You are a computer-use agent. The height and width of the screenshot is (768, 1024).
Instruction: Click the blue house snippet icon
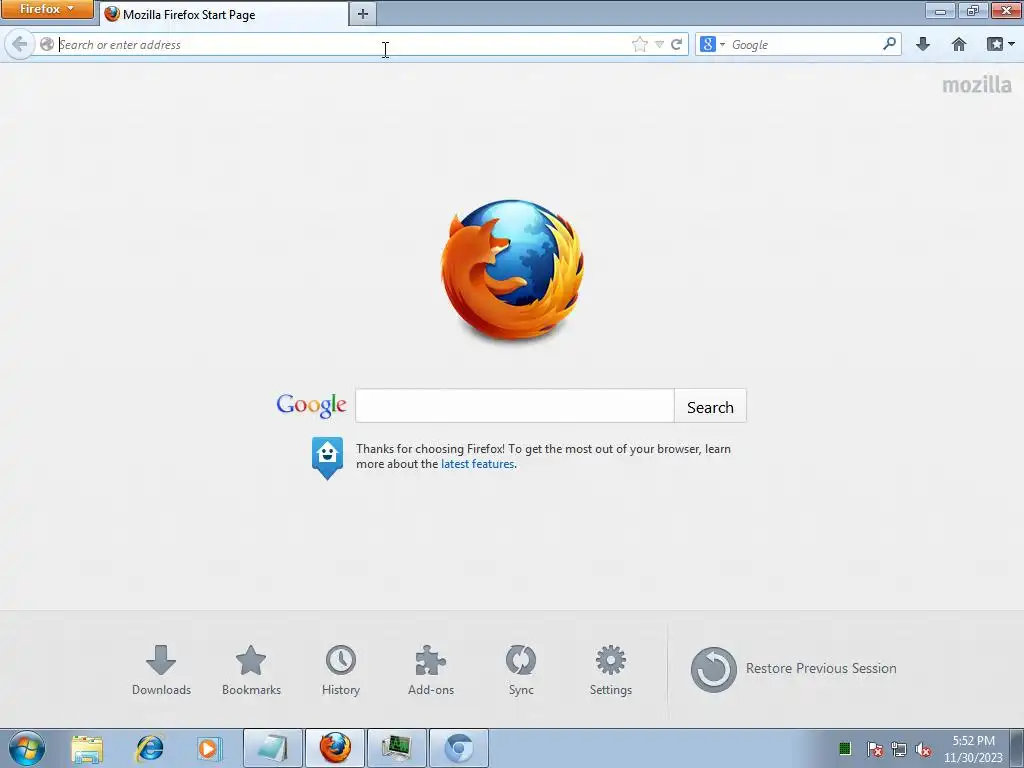click(x=327, y=458)
